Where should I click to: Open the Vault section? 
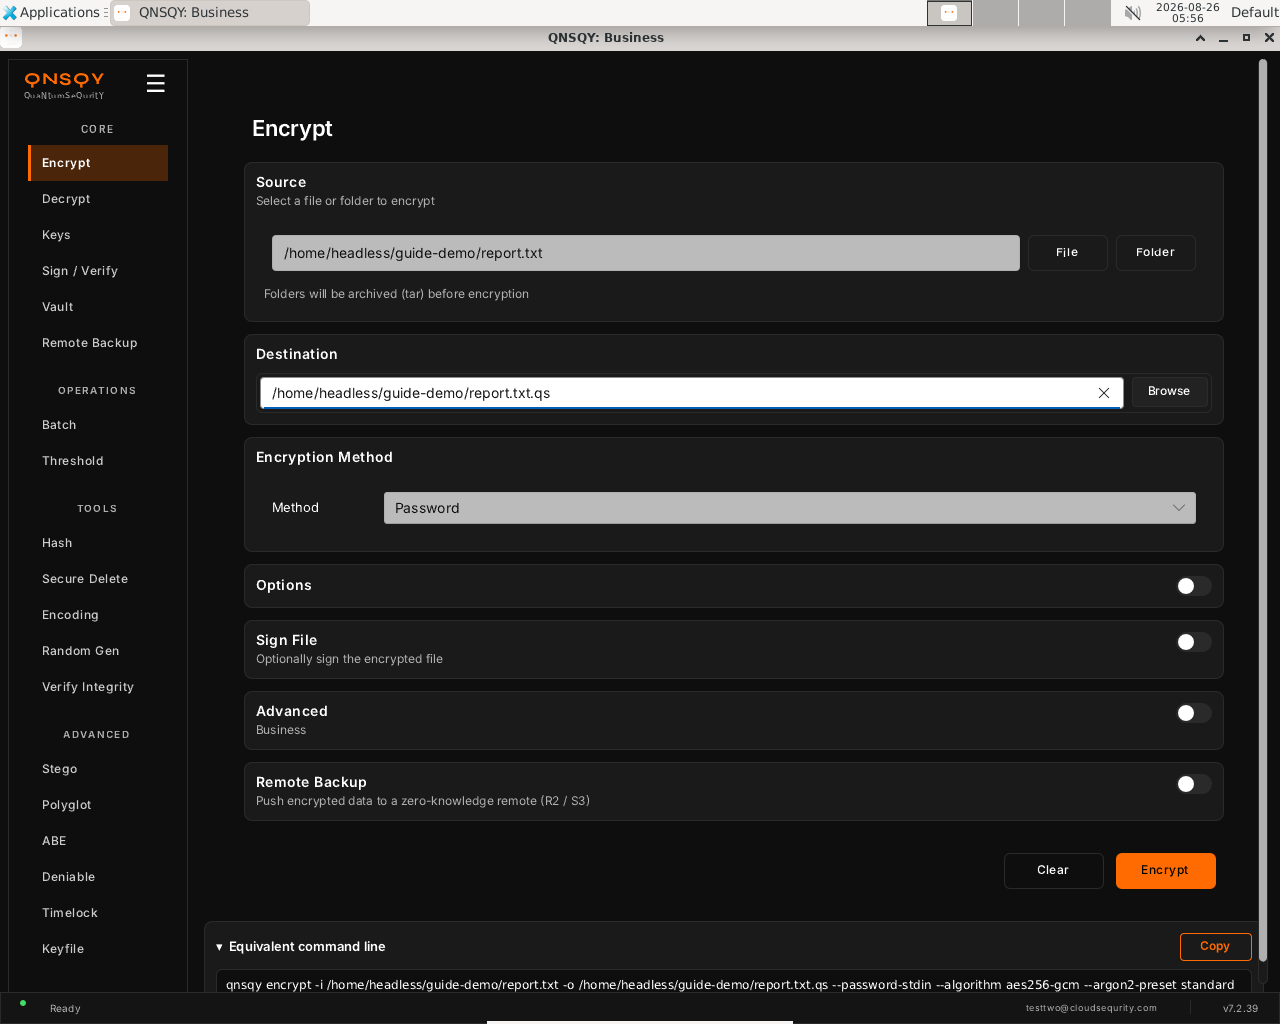[98, 307]
